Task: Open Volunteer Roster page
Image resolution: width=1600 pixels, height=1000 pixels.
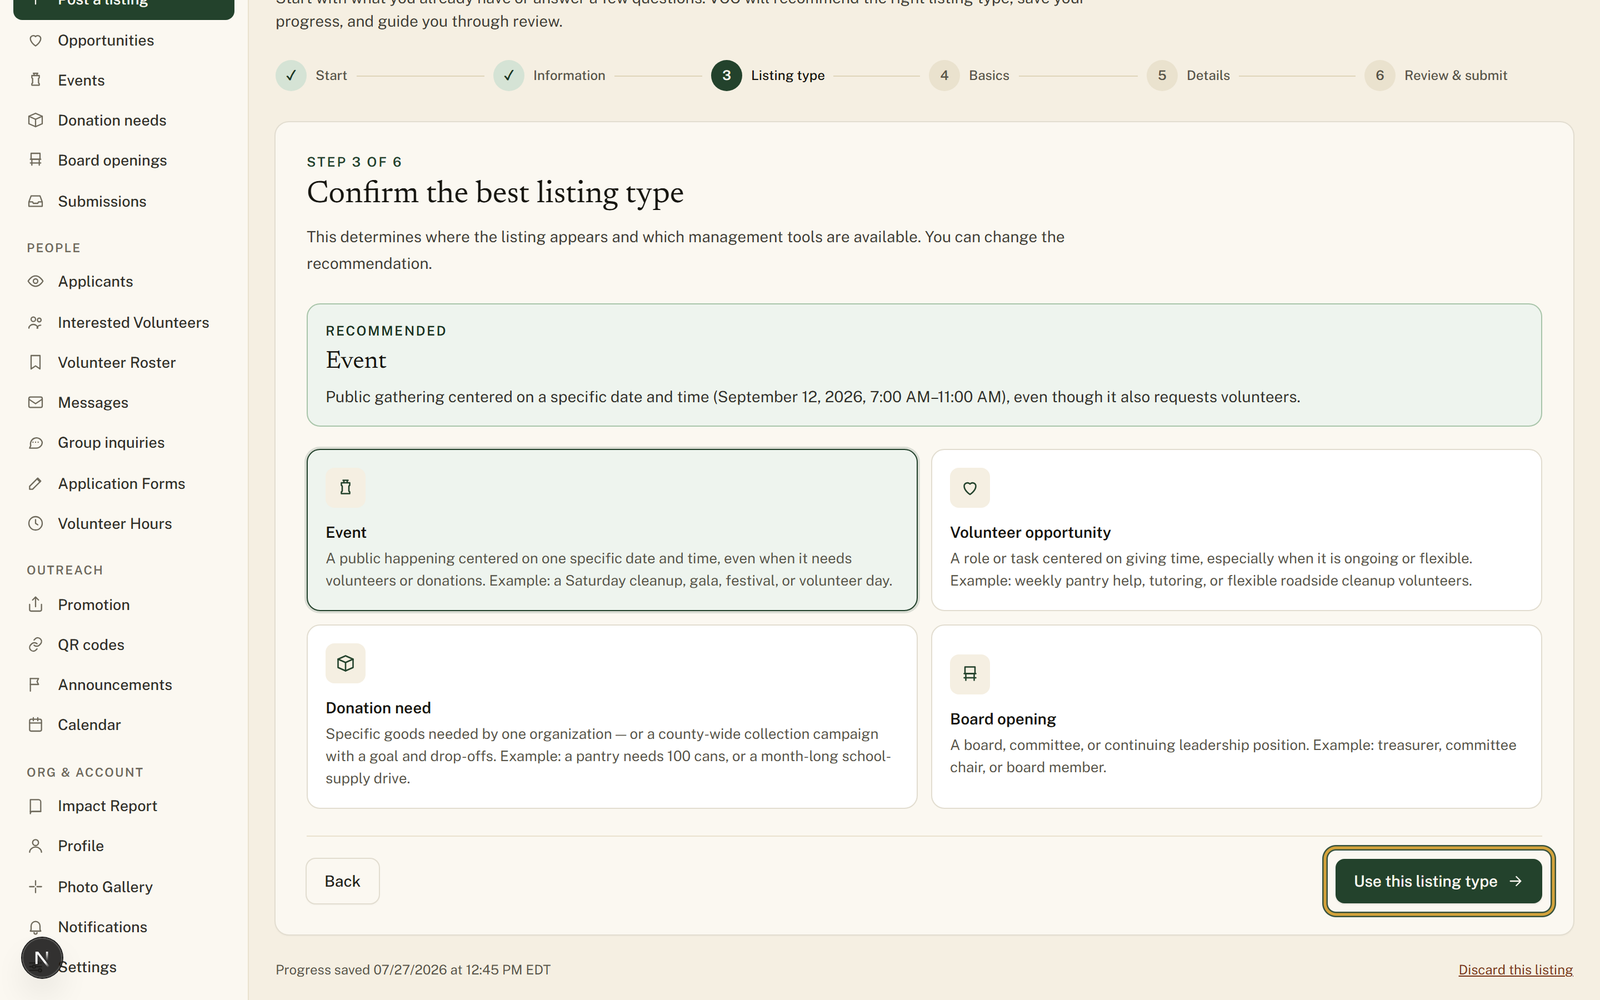Action: pos(124,362)
